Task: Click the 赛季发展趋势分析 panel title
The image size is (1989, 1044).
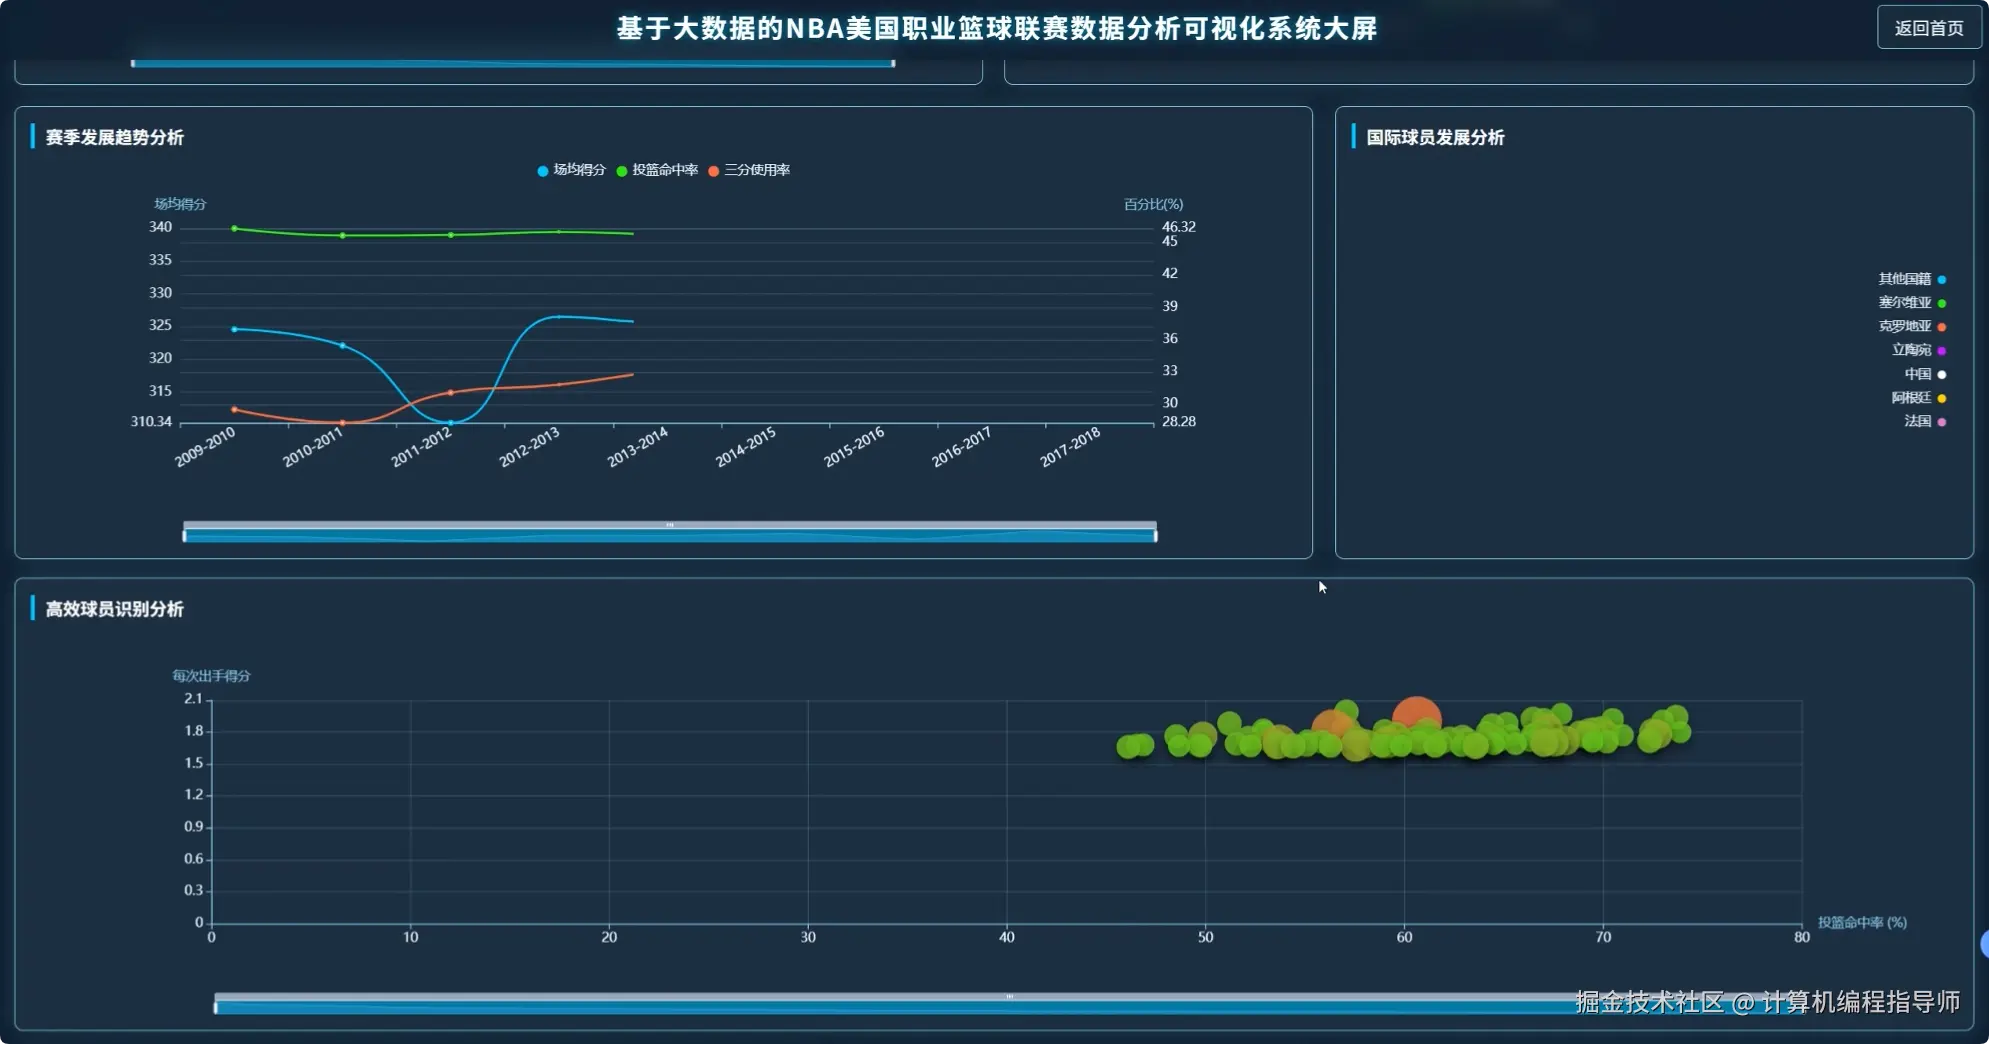Action: pos(115,137)
